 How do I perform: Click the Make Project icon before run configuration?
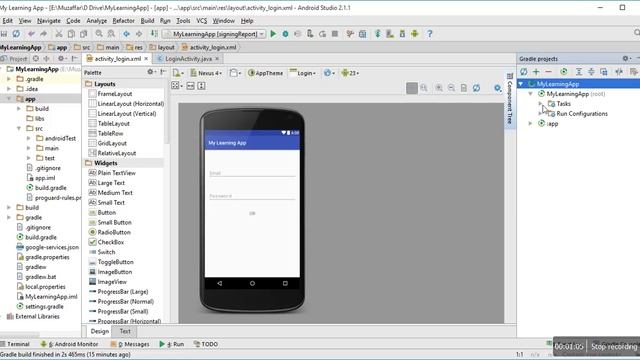tap(154, 34)
